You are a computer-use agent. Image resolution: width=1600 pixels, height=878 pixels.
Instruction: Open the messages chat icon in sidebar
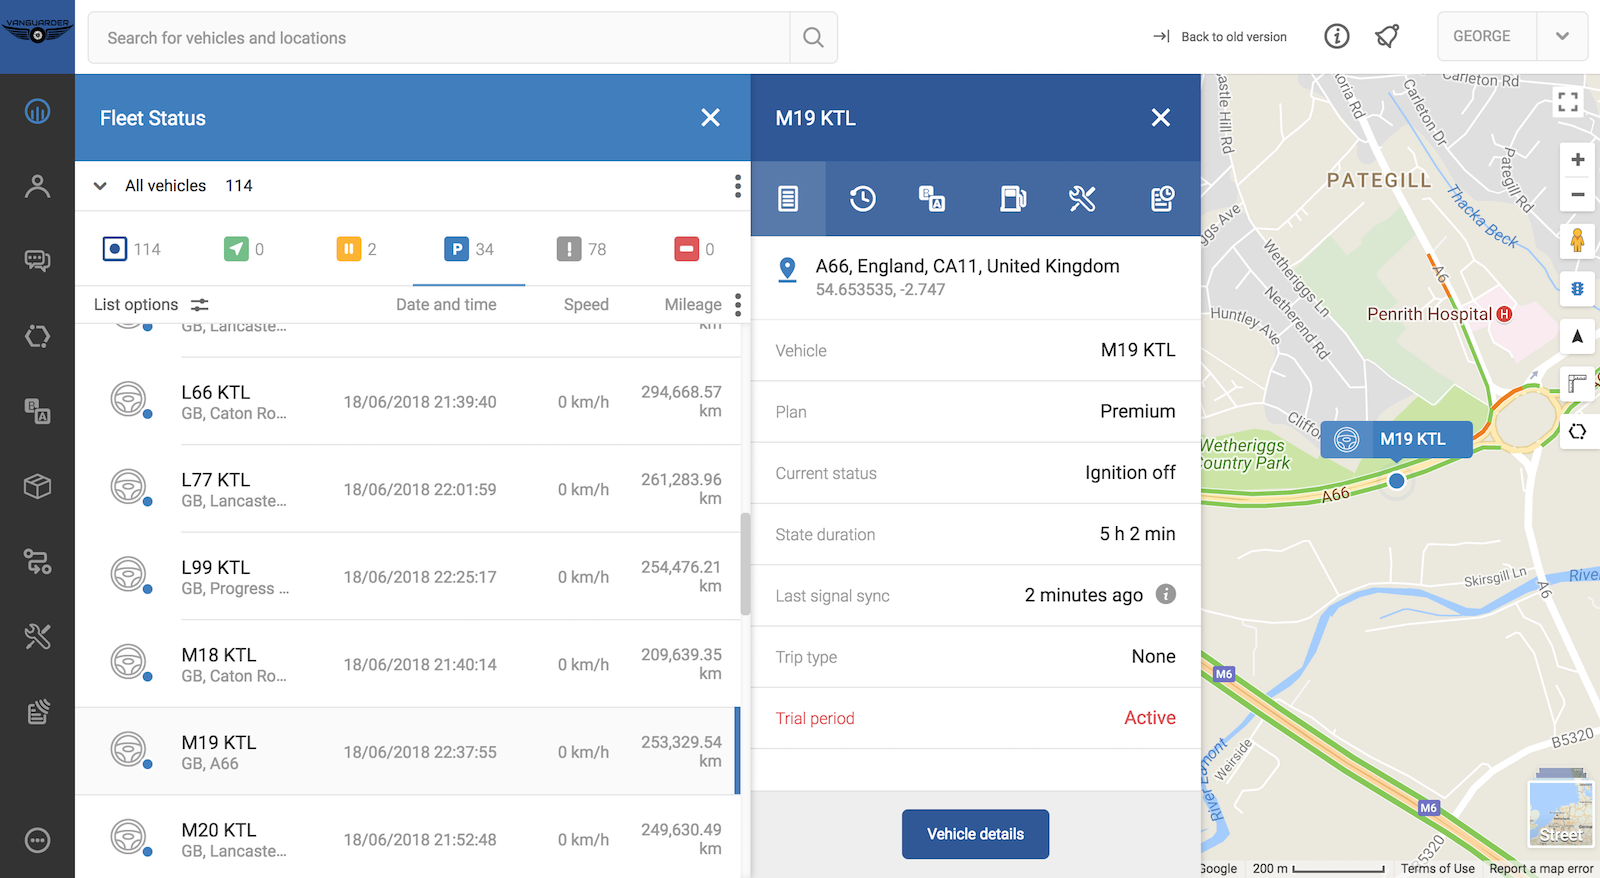coord(37,261)
